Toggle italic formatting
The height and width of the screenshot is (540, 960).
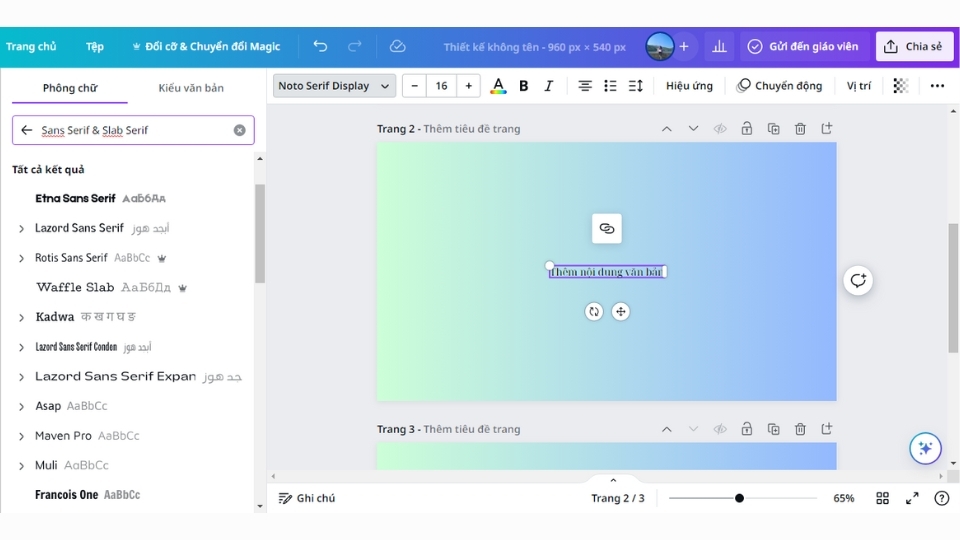(549, 86)
